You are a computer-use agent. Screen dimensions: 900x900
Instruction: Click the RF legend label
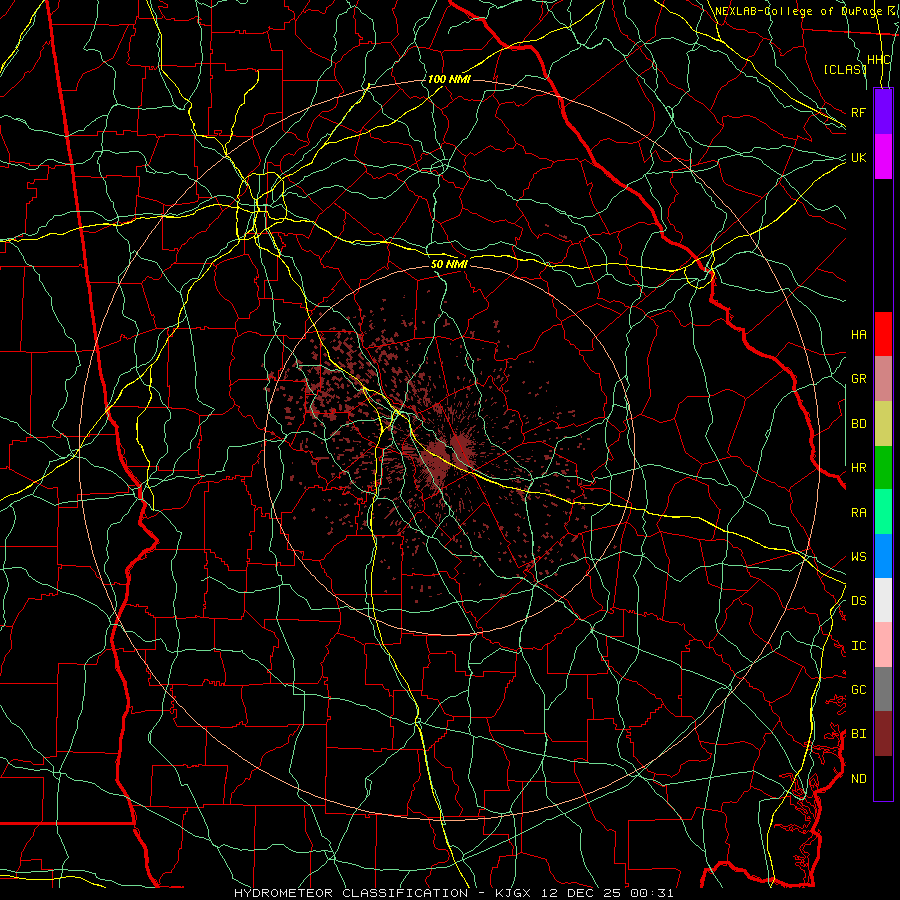pos(859,112)
